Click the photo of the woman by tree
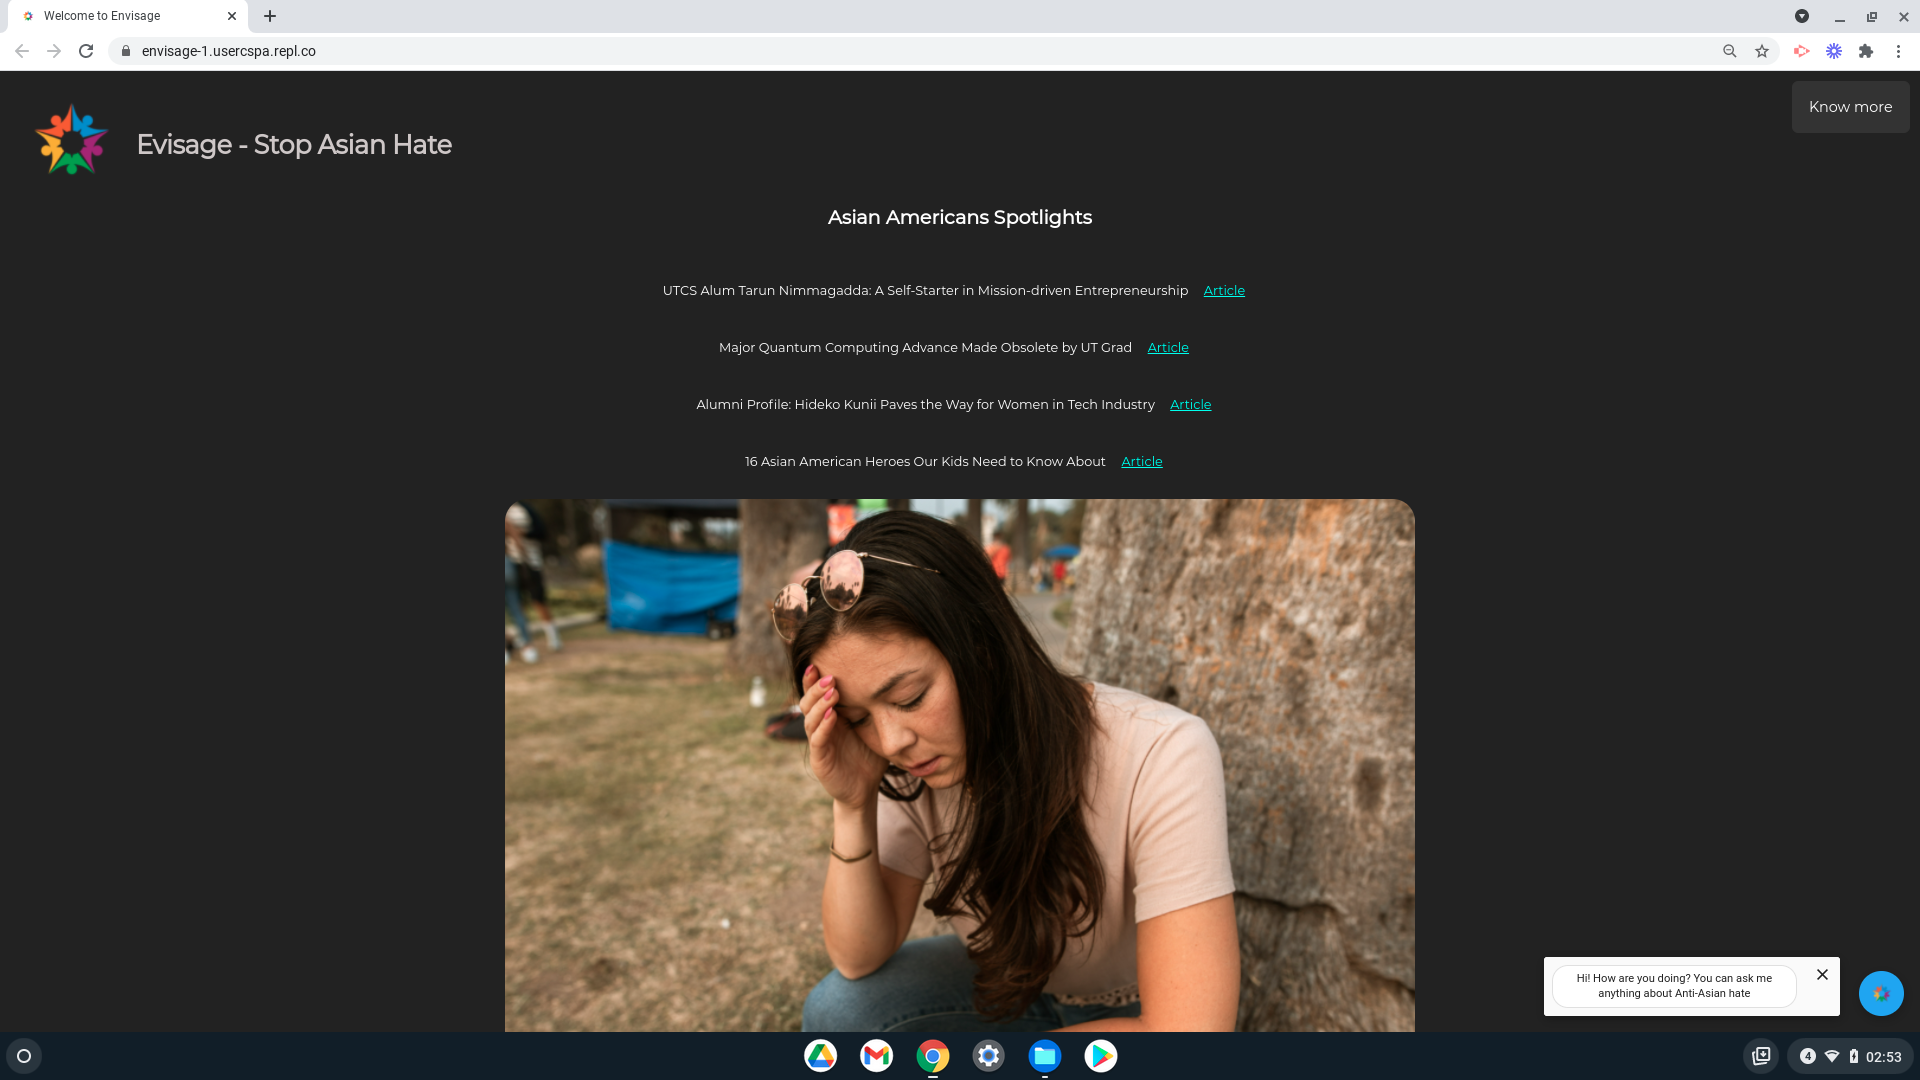 point(960,765)
